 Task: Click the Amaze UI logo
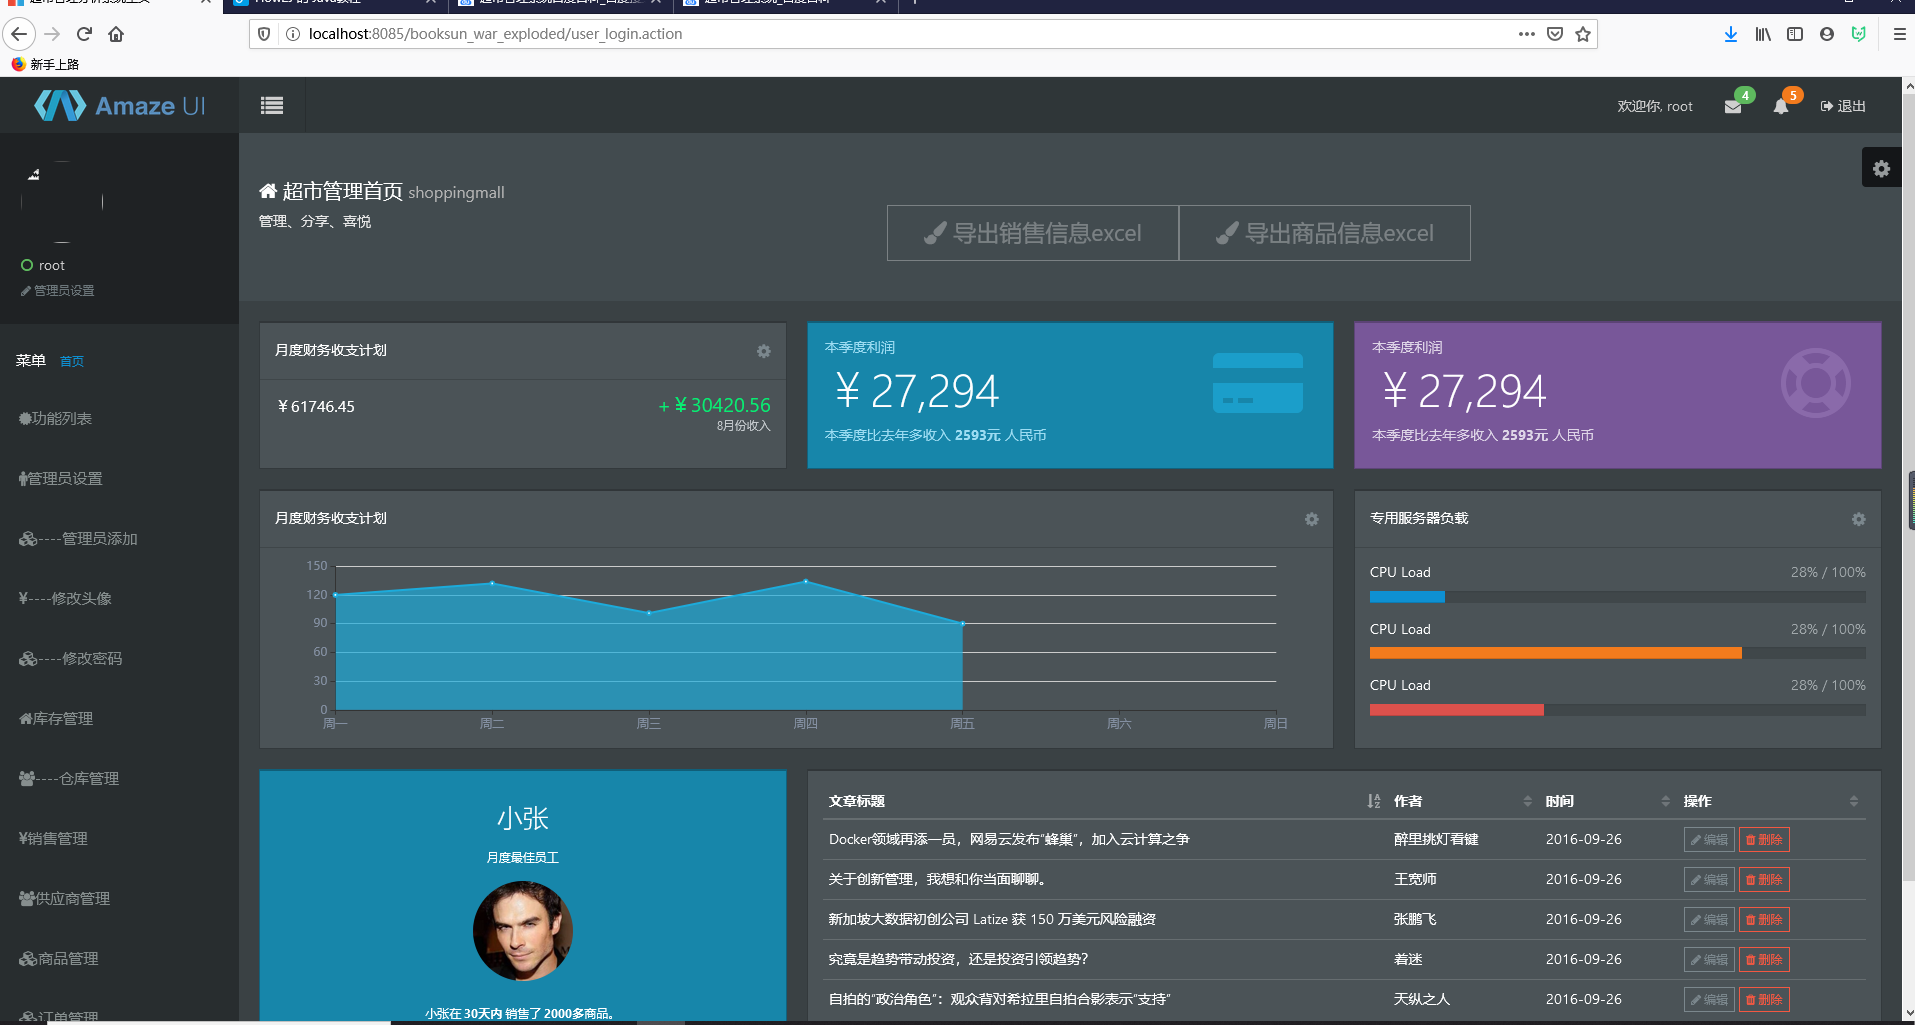pos(119,105)
